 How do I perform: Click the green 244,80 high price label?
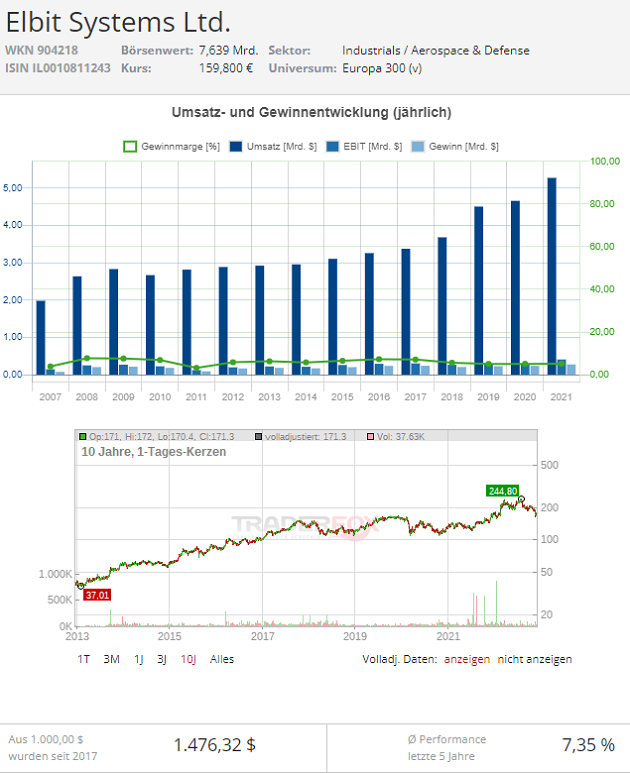pyautogui.click(x=502, y=491)
